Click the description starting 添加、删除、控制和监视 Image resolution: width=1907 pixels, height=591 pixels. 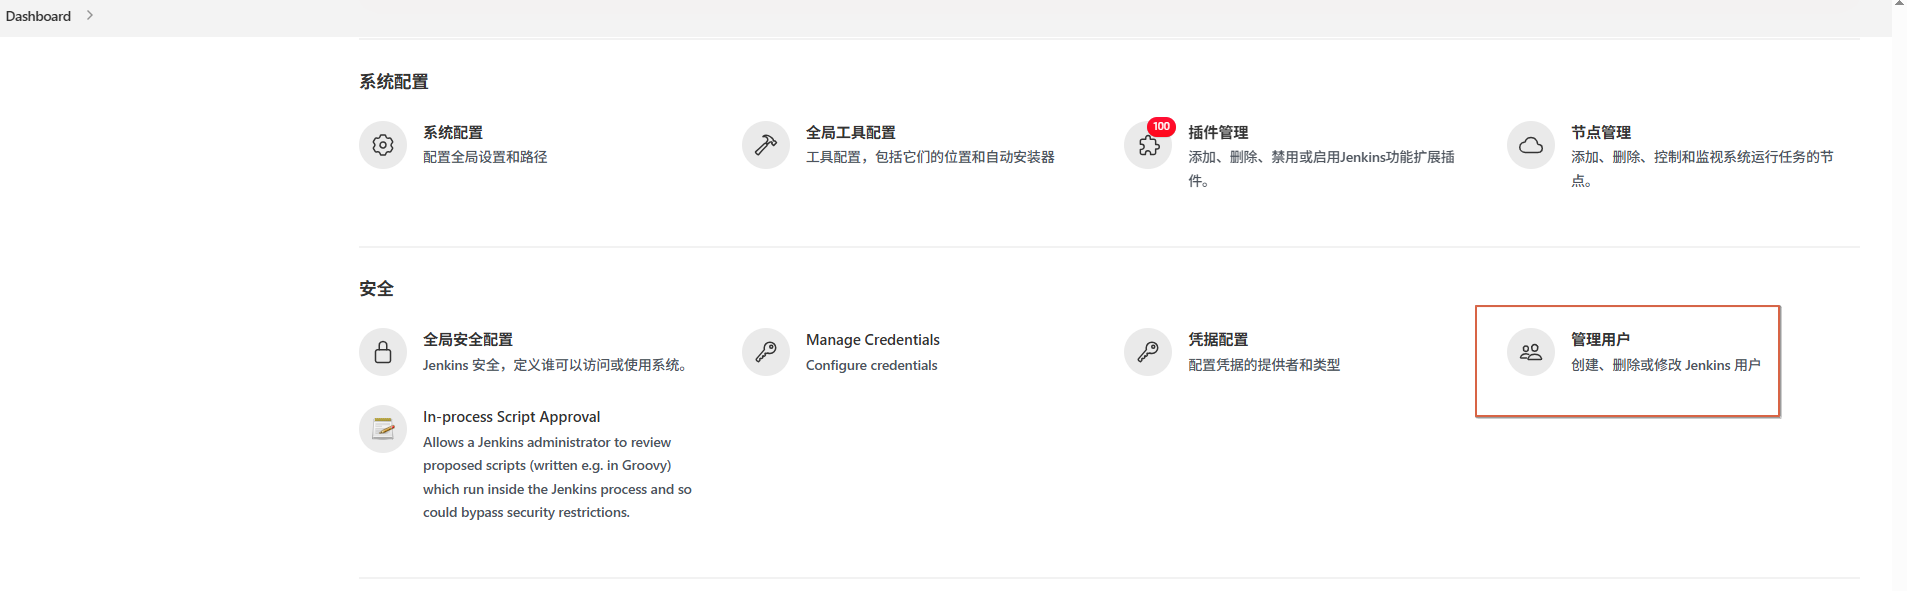point(1702,169)
